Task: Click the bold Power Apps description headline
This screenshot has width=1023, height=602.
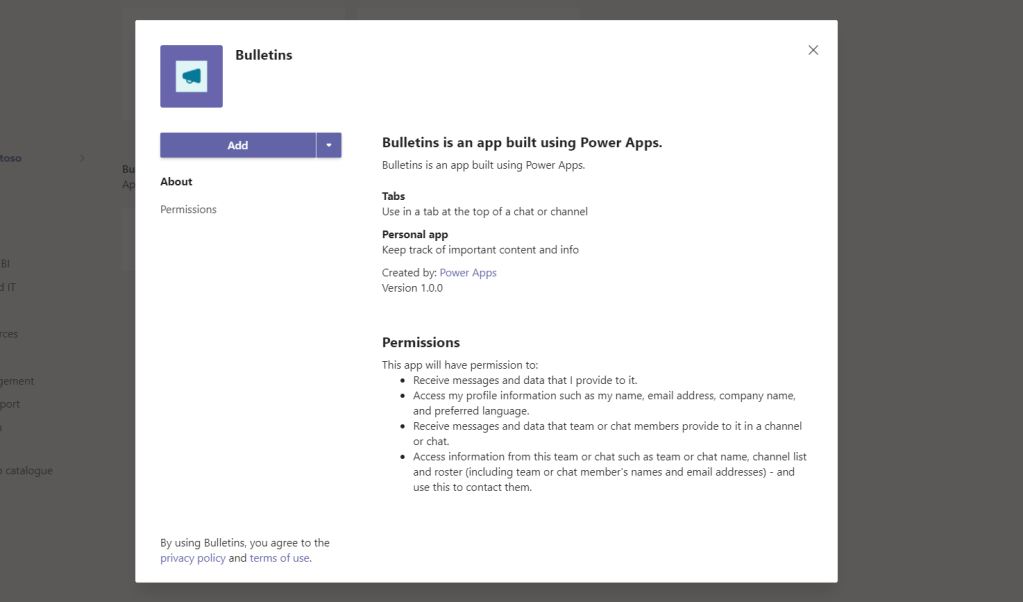Action: coord(522,143)
